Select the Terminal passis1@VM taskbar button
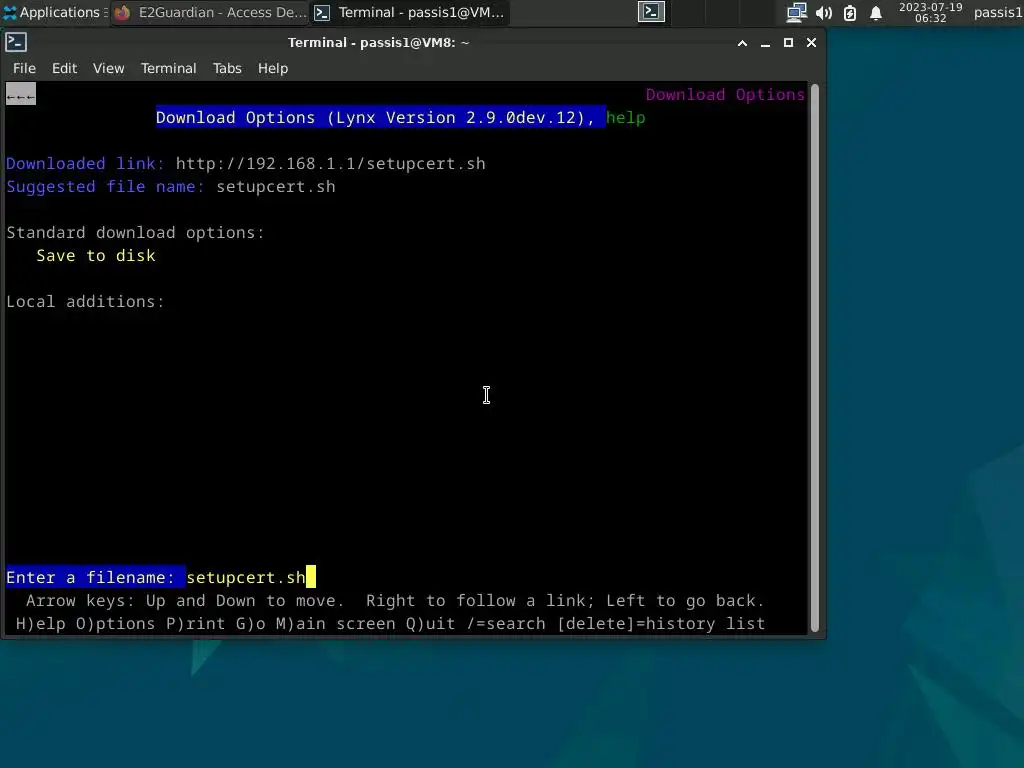 (410, 12)
